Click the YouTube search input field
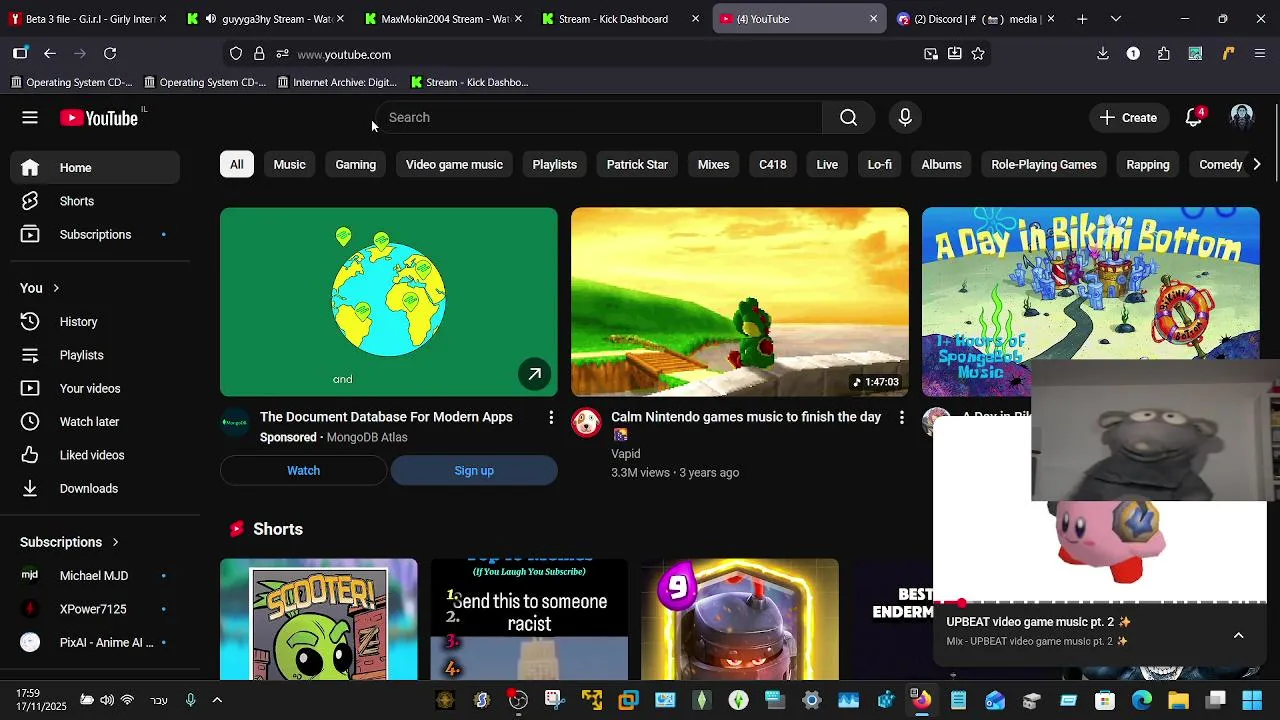The image size is (1280, 720). (x=600, y=118)
